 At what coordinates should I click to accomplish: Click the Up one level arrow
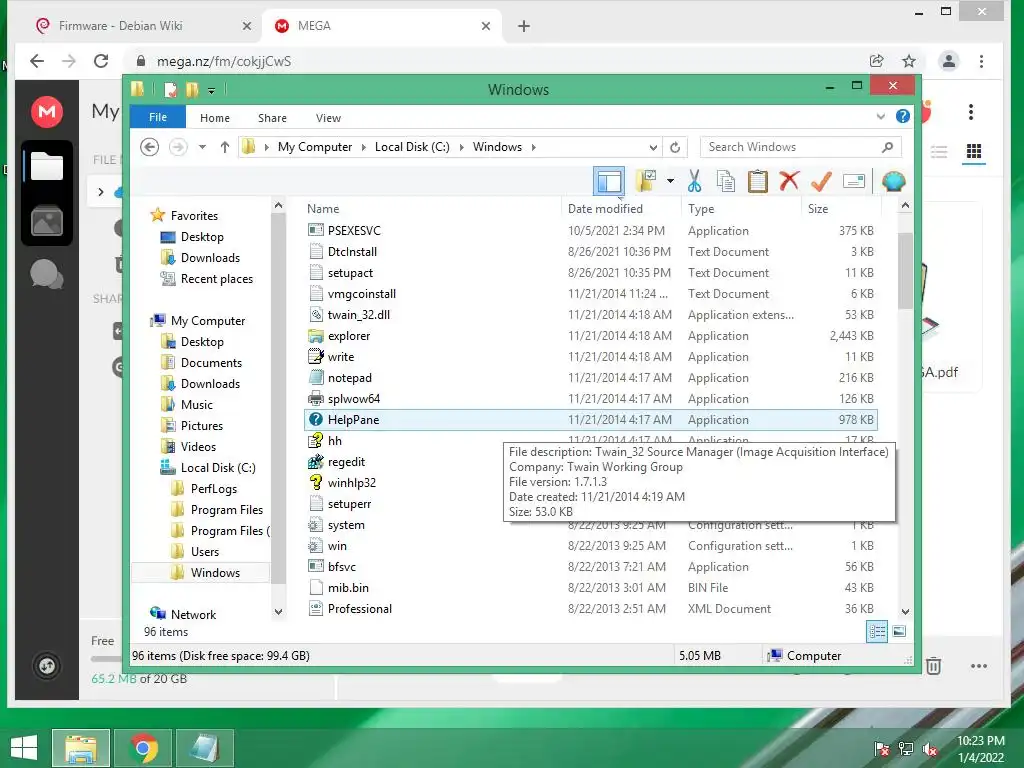pyautogui.click(x=225, y=147)
